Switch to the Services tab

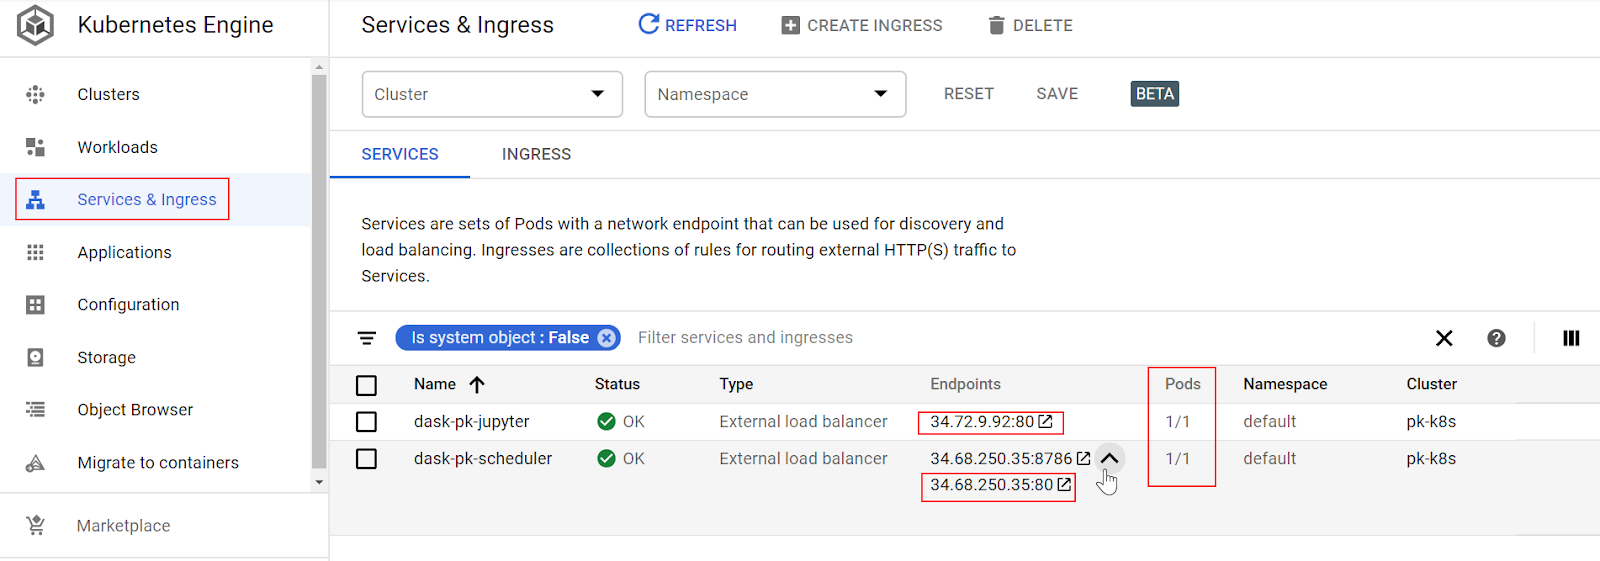click(x=400, y=154)
